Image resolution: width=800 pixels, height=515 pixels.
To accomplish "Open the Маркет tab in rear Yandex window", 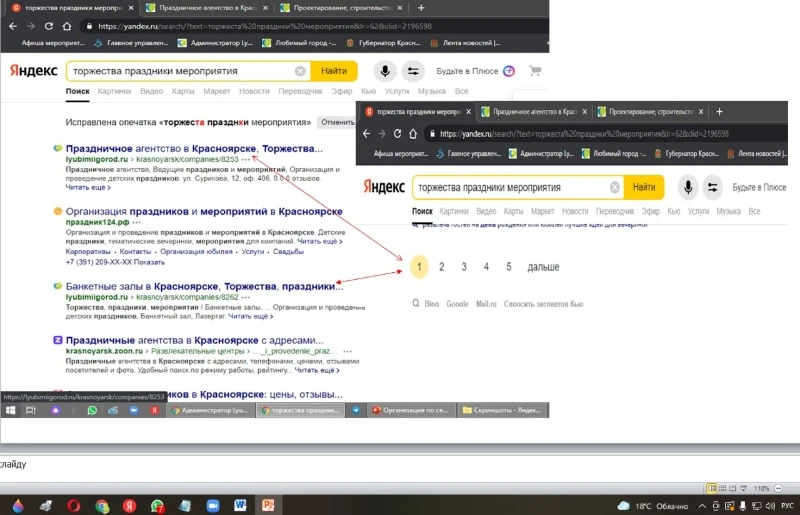I will (x=216, y=91).
